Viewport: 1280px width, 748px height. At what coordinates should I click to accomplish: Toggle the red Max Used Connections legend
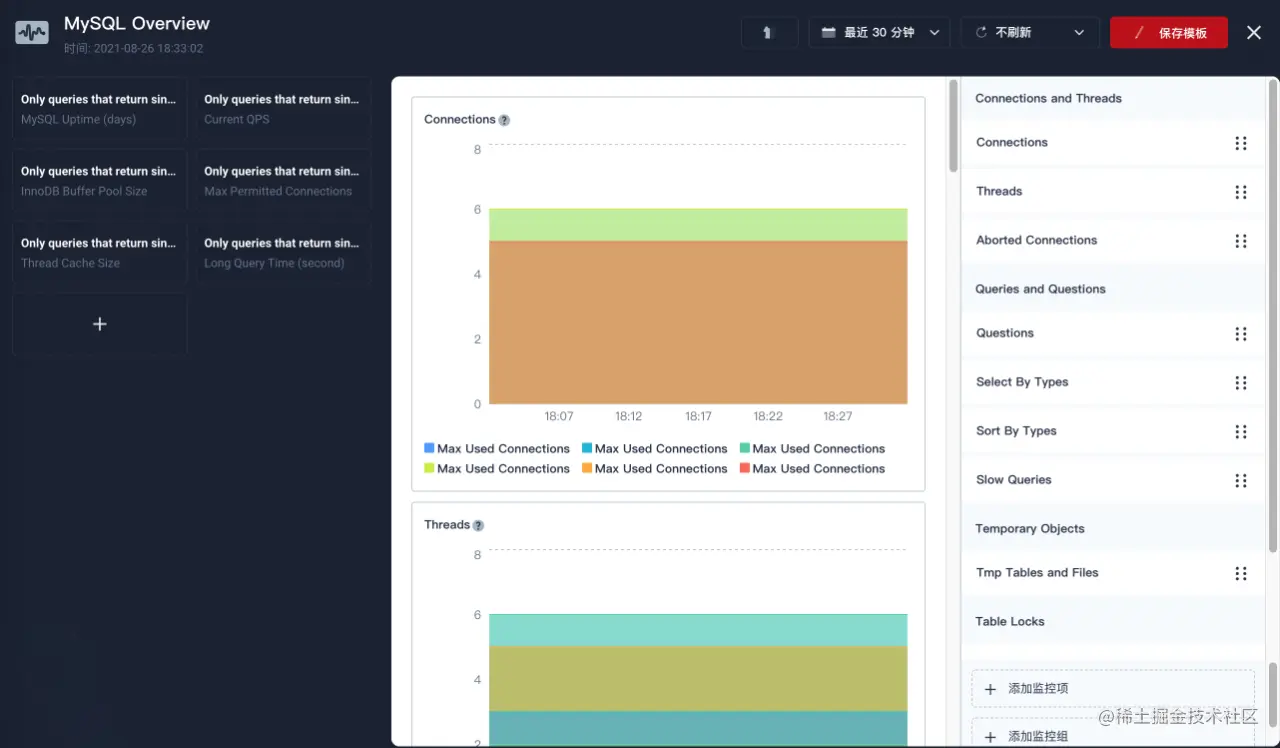pyautogui.click(x=812, y=468)
